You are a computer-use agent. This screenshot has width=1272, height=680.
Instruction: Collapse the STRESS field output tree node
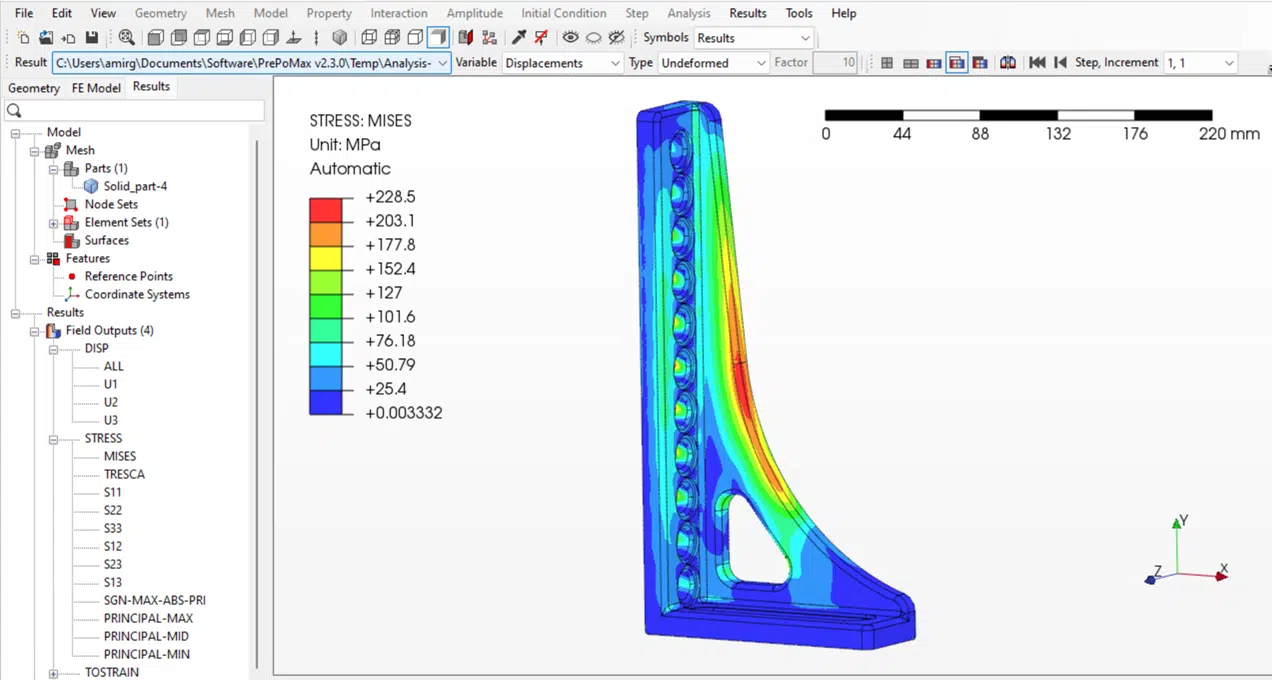pyautogui.click(x=53, y=438)
